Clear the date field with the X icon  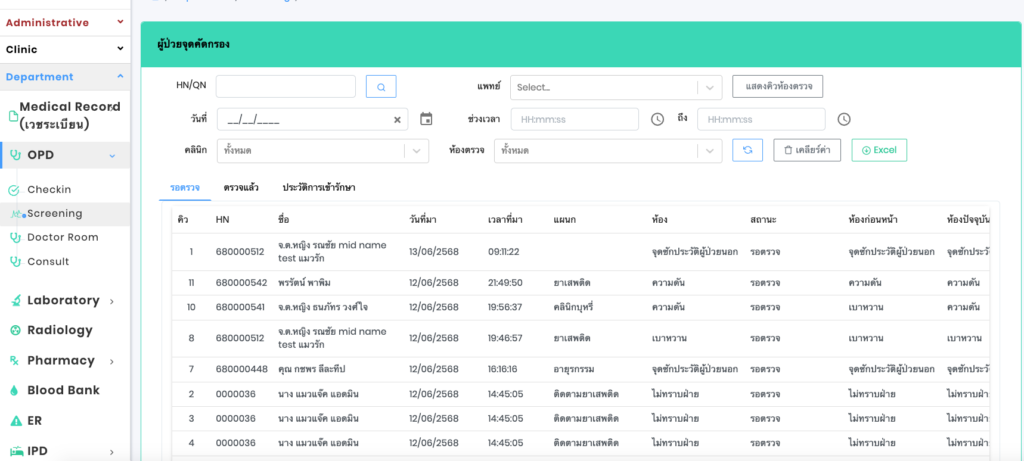(x=397, y=120)
